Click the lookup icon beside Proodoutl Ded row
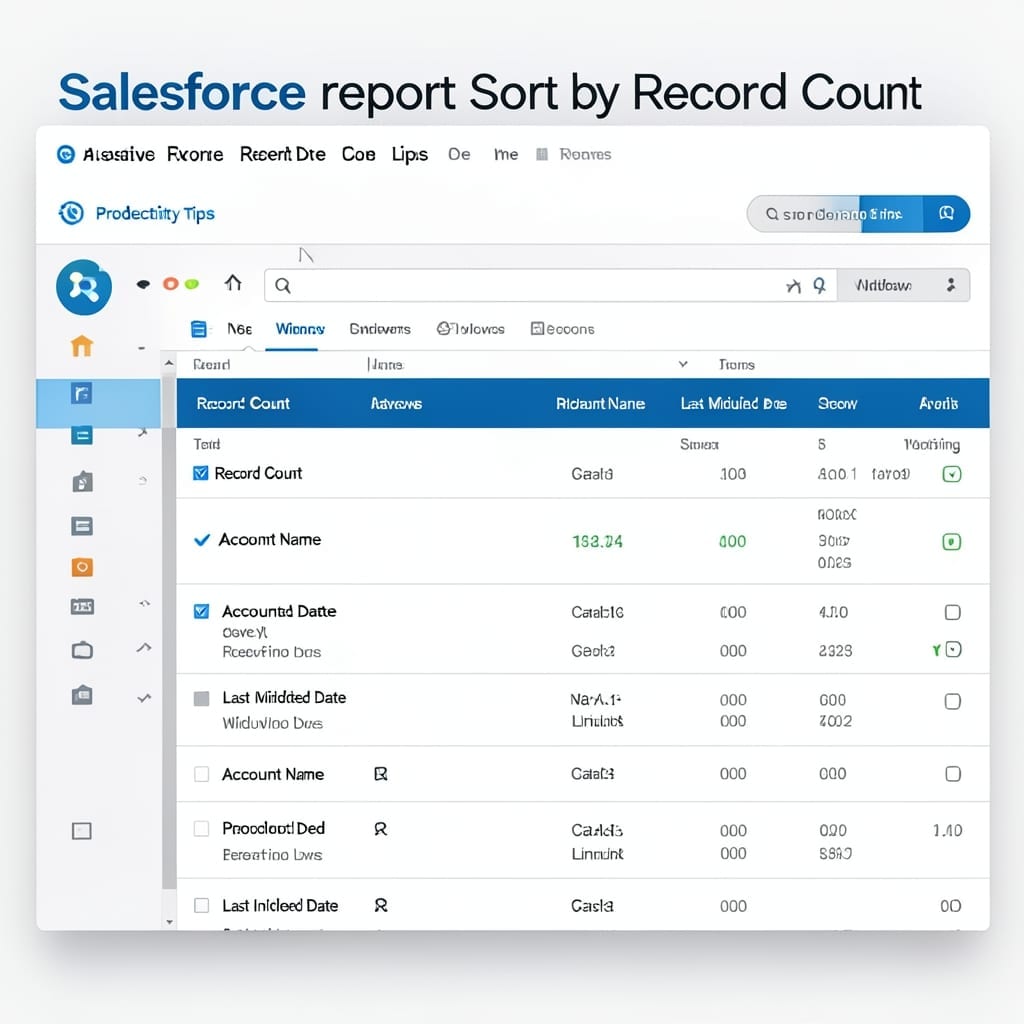This screenshot has width=1024, height=1024. coord(381,829)
